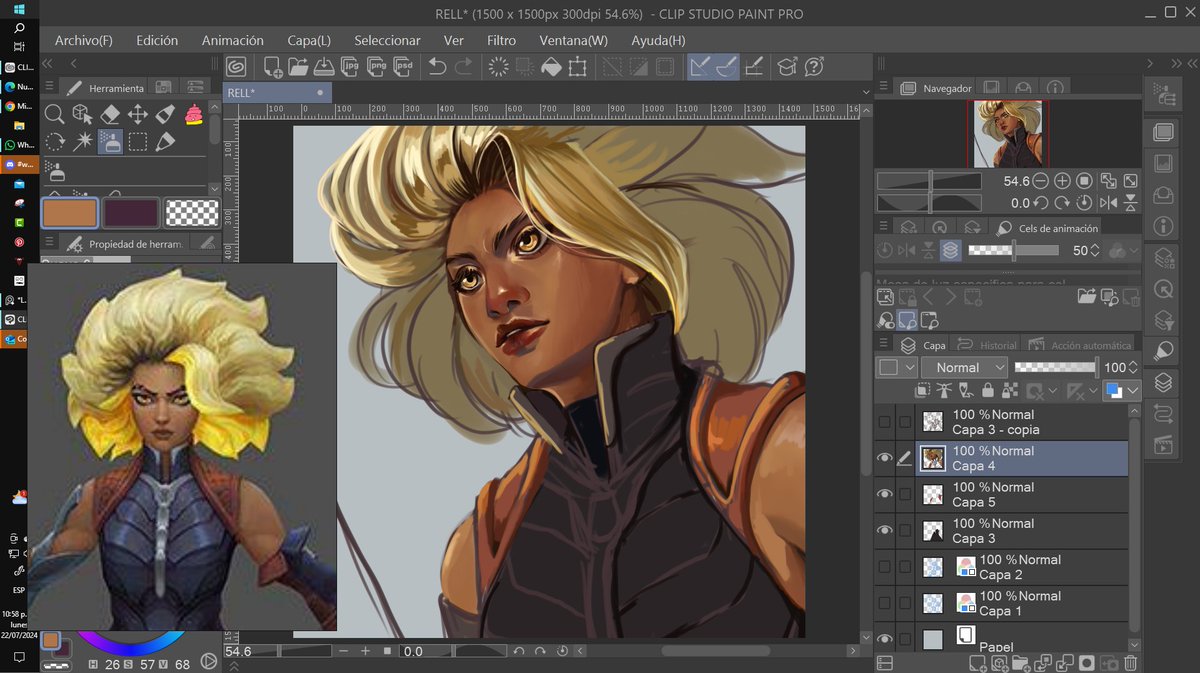The width and height of the screenshot is (1200, 673).
Task: Create a new canvas file
Action: pos(272,67)
